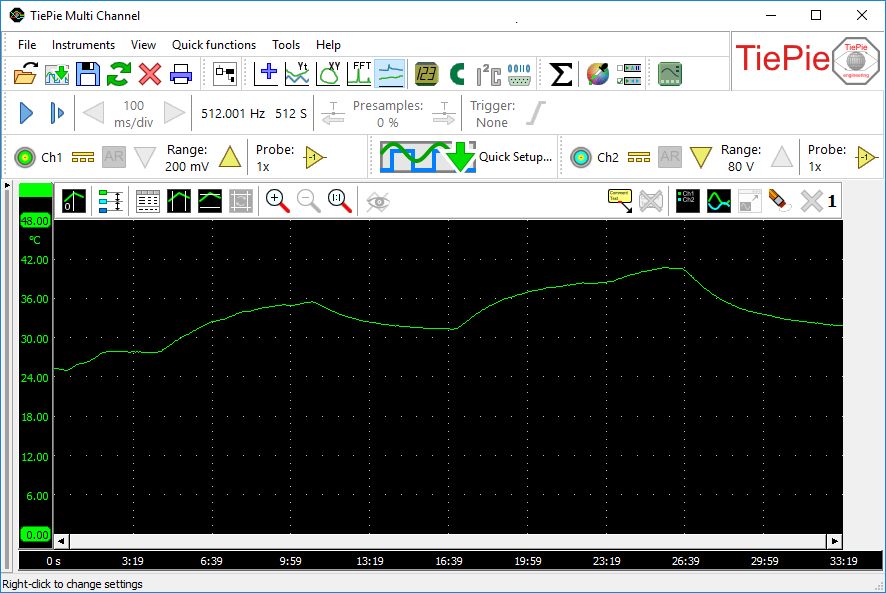The image size is (886, 593).
Task: Increase Ch1 range with the up triangle
Action: point(230,157)
